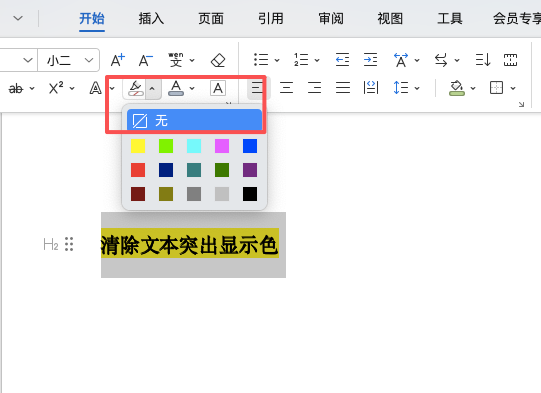541x393 pixels.
Task: Toggle align right
Action: [x=314, y=88]
